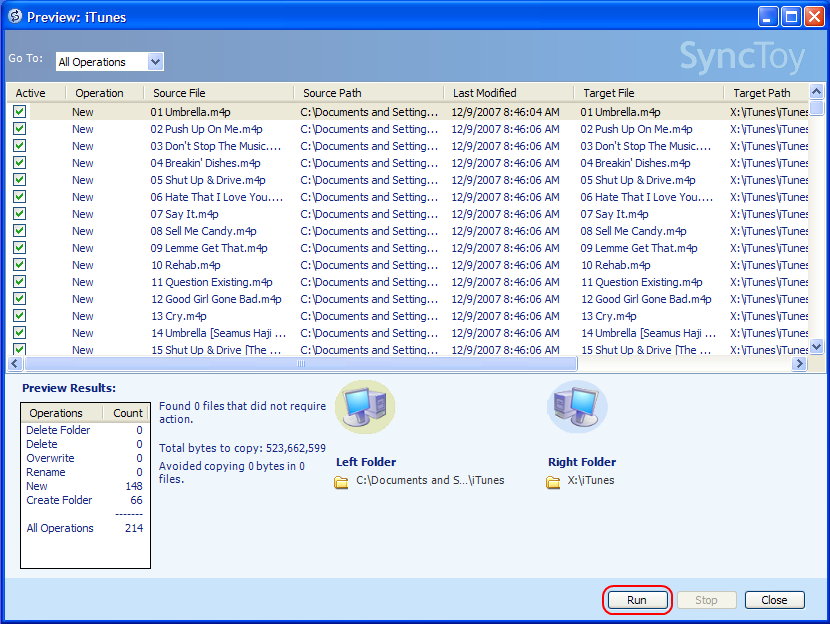The width and height of the screenshot is (830, 624).
Task: Toggle the checkbox for 06 Hate That I Love You
Action: tap(20, 196)
